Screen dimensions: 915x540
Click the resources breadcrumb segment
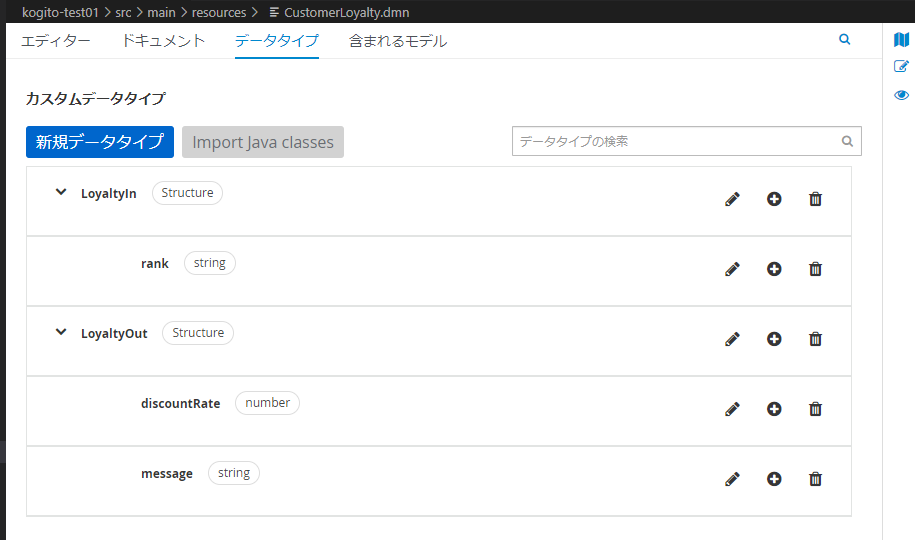[x=219, y=12]
